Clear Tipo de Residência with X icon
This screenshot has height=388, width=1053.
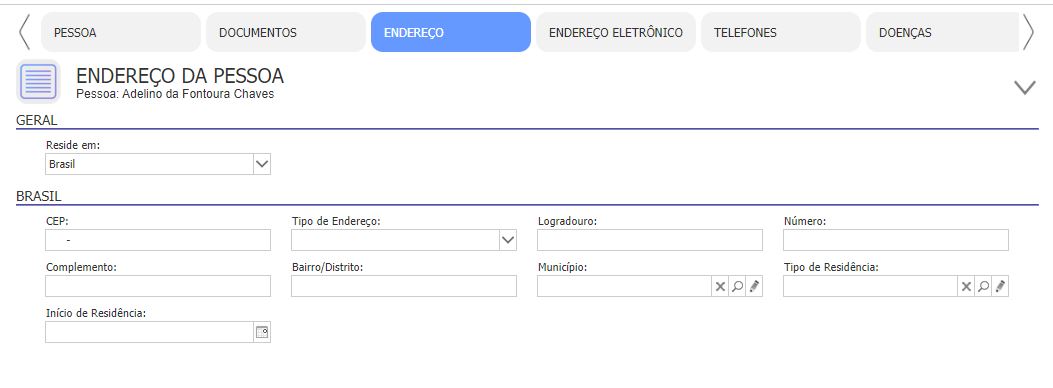[x=966, y=287]
